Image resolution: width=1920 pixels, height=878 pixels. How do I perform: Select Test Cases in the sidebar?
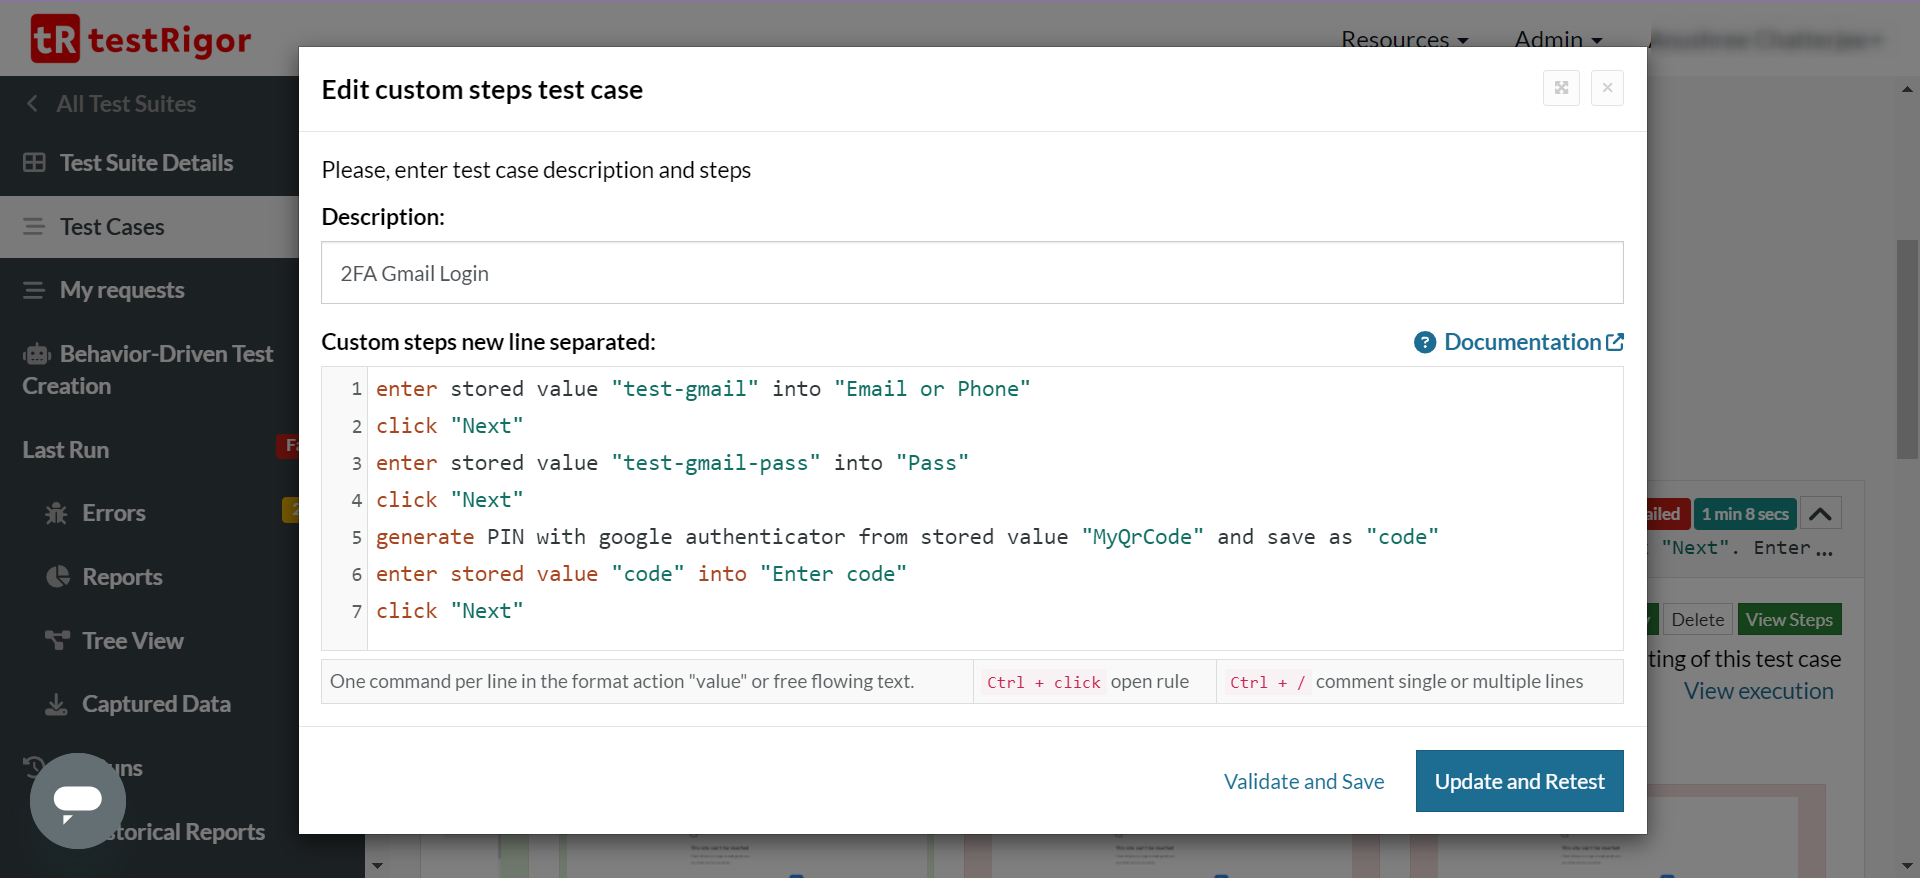coord(112,227)
